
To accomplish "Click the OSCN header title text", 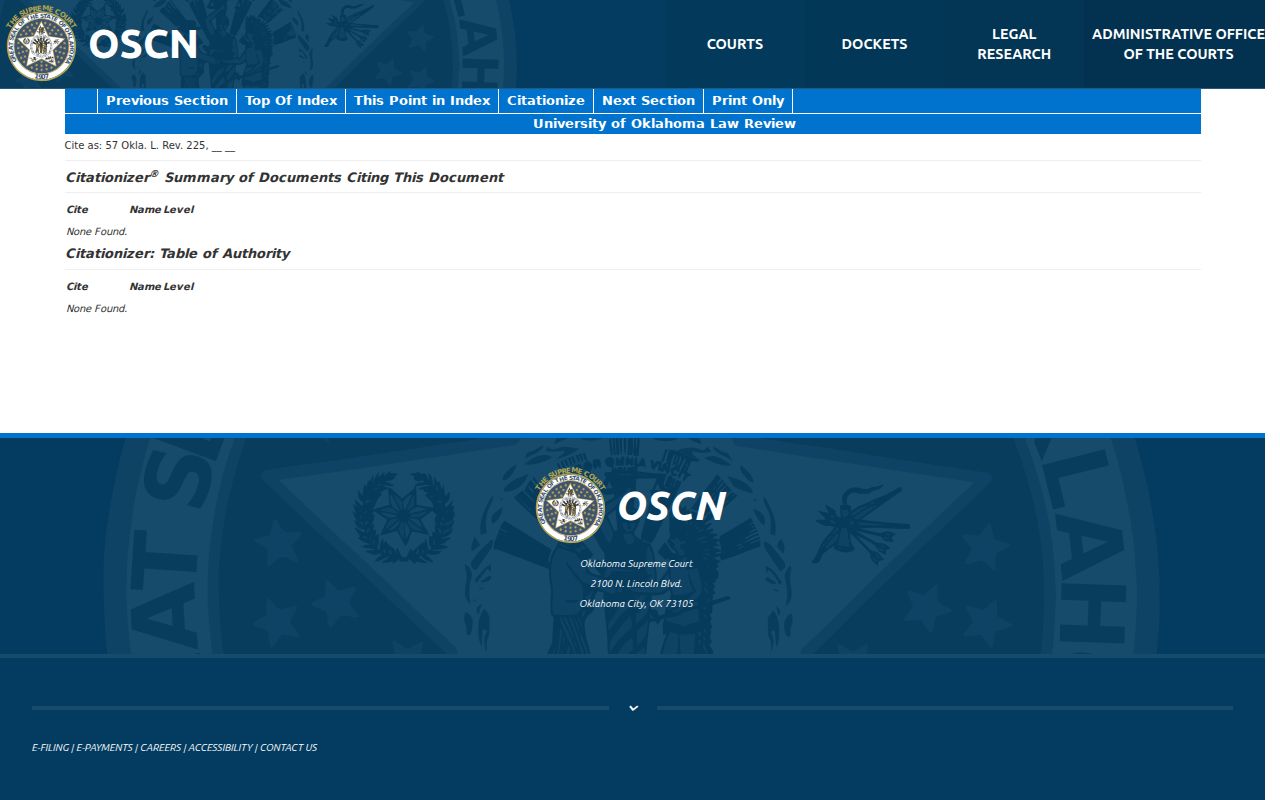I will point(143,45).
